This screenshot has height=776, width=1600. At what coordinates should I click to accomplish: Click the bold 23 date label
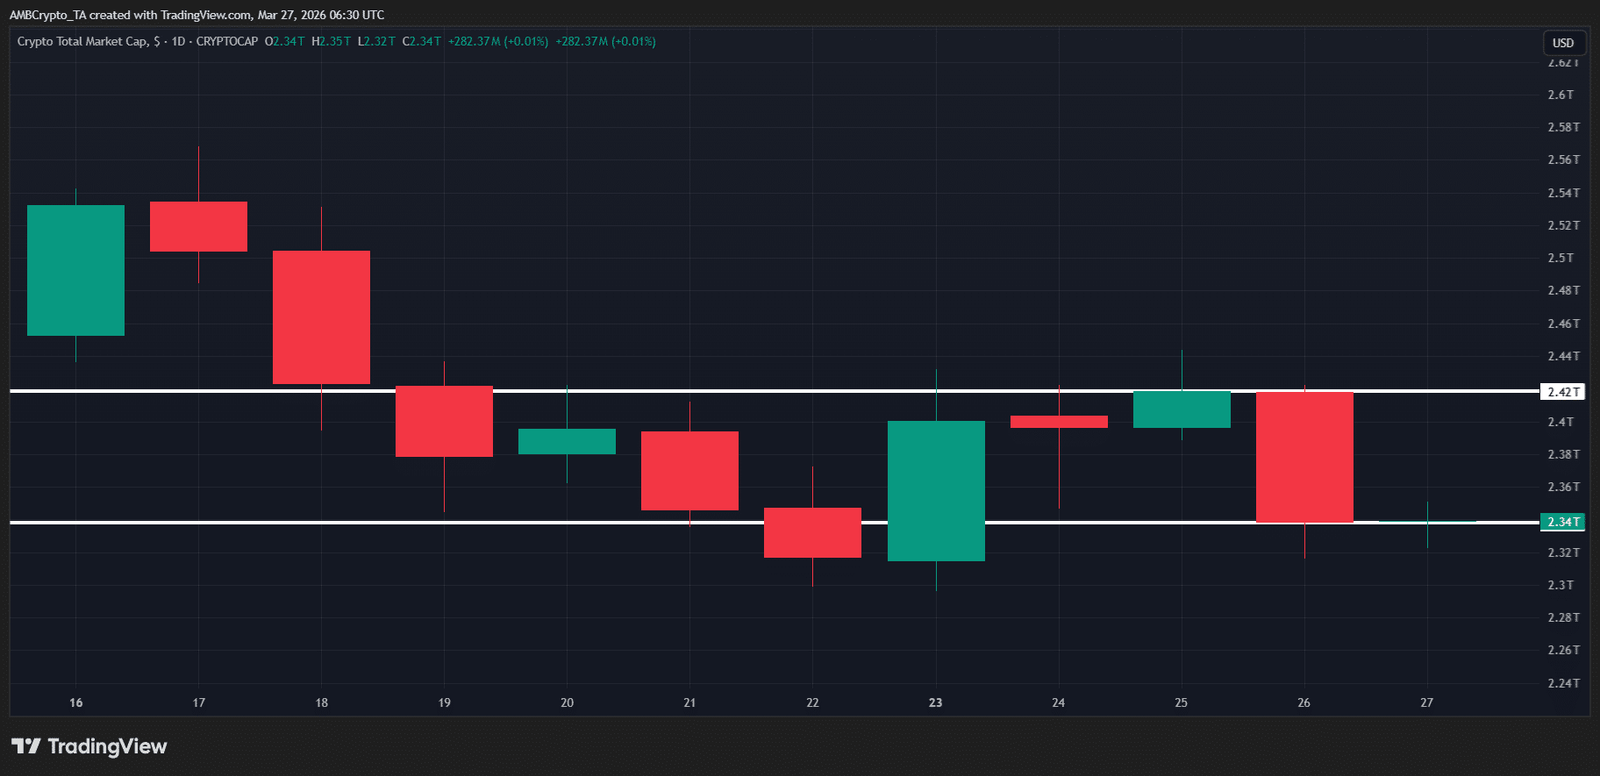935,703
